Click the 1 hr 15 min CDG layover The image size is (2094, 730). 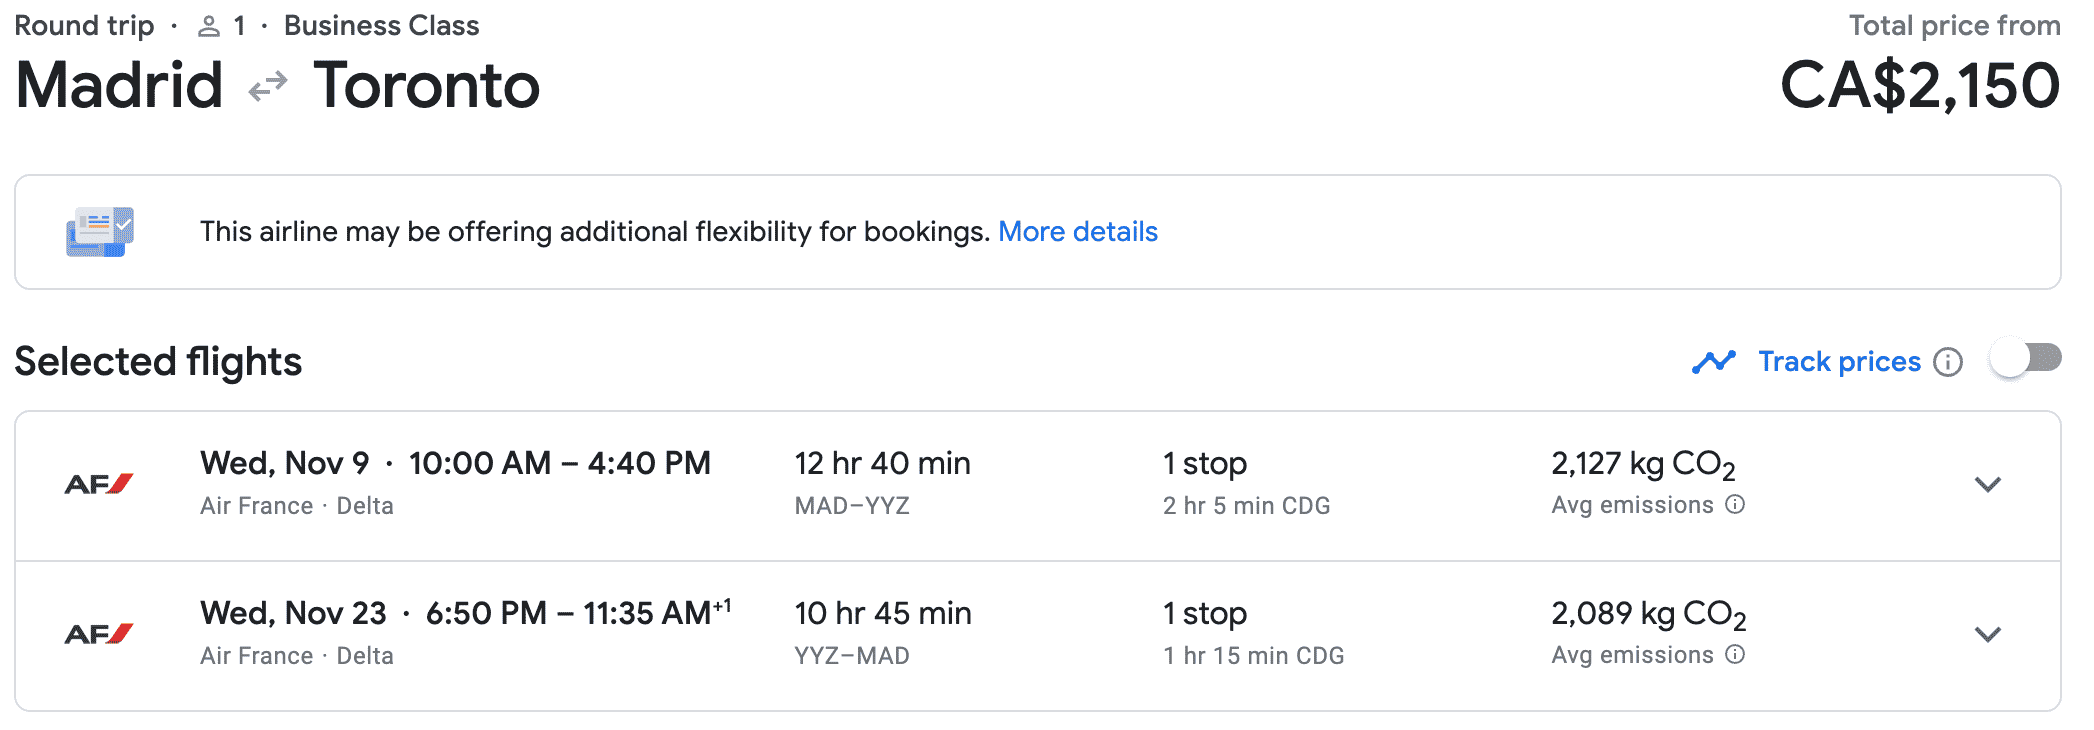1253,656
